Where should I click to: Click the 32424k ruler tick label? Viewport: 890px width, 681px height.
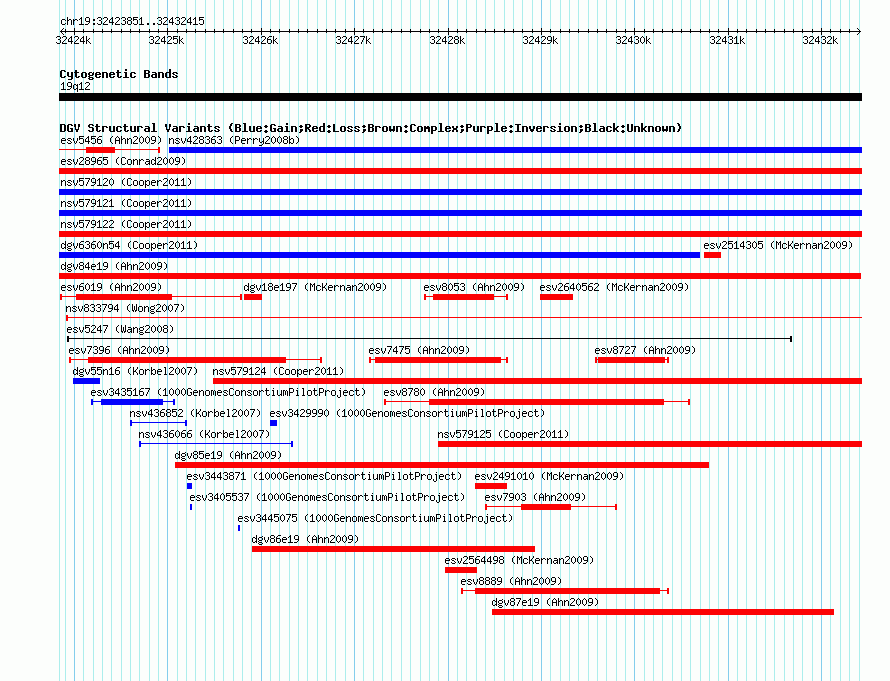tap(73, 40)
